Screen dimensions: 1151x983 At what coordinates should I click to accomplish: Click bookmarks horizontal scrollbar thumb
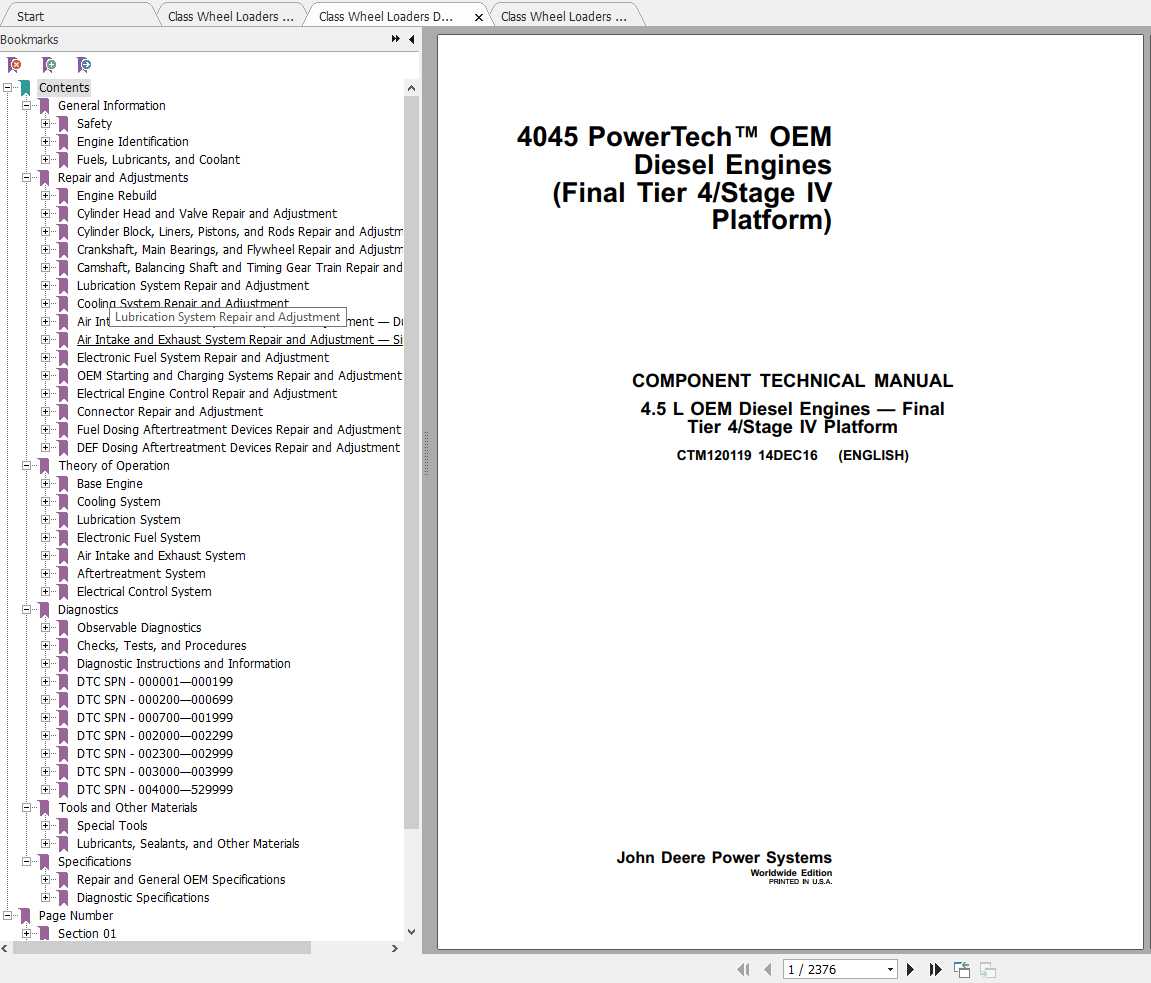click(x=161, y=948)
